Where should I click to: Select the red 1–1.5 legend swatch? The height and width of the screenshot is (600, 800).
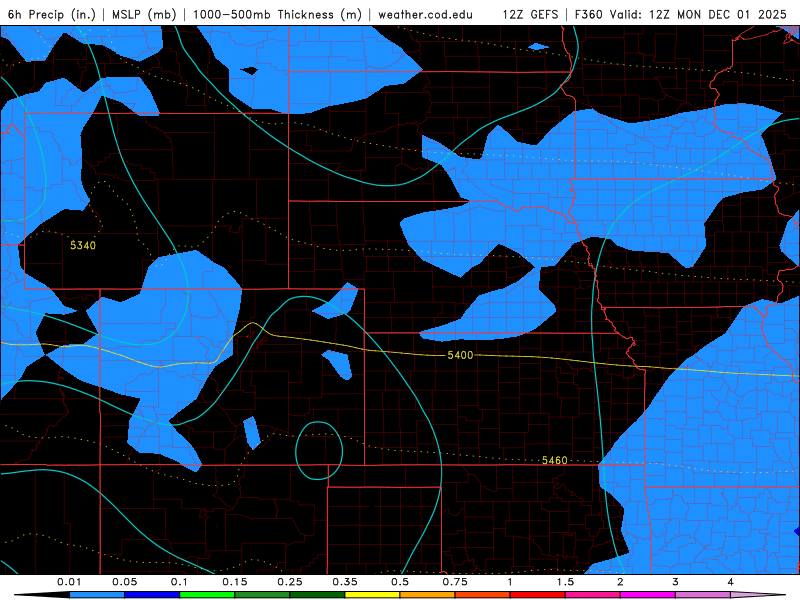click(x=538, y=595)
